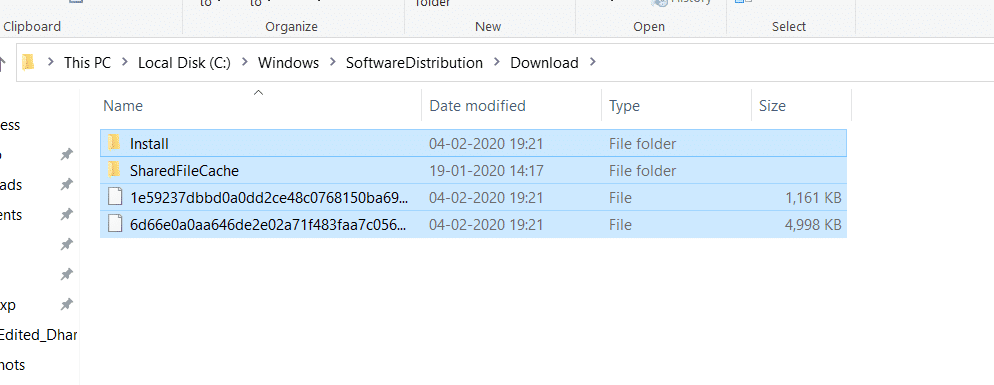Image resolution: width=994 pixels, height=385 pixels.
Task: Select file 6d66e0a0aa646de2e02a71f483faa7c056...
Action: 269,225
